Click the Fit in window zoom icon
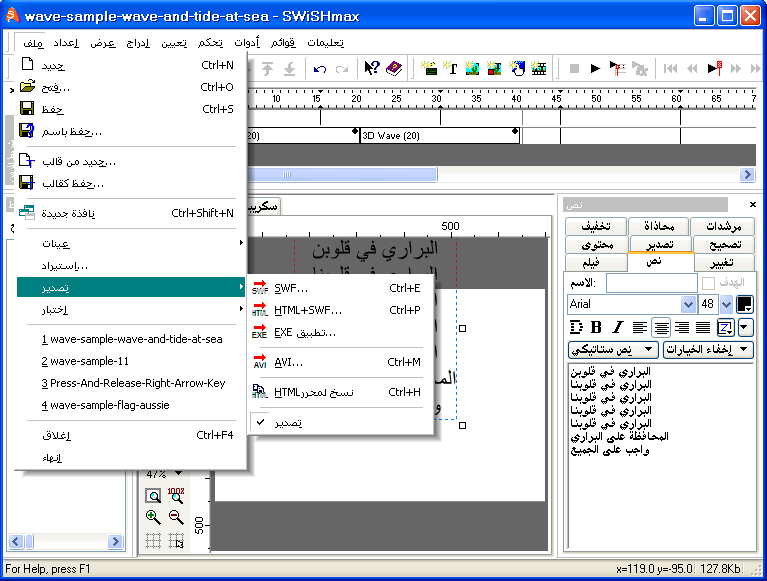767x581 pixels. (x=153, y=496)
